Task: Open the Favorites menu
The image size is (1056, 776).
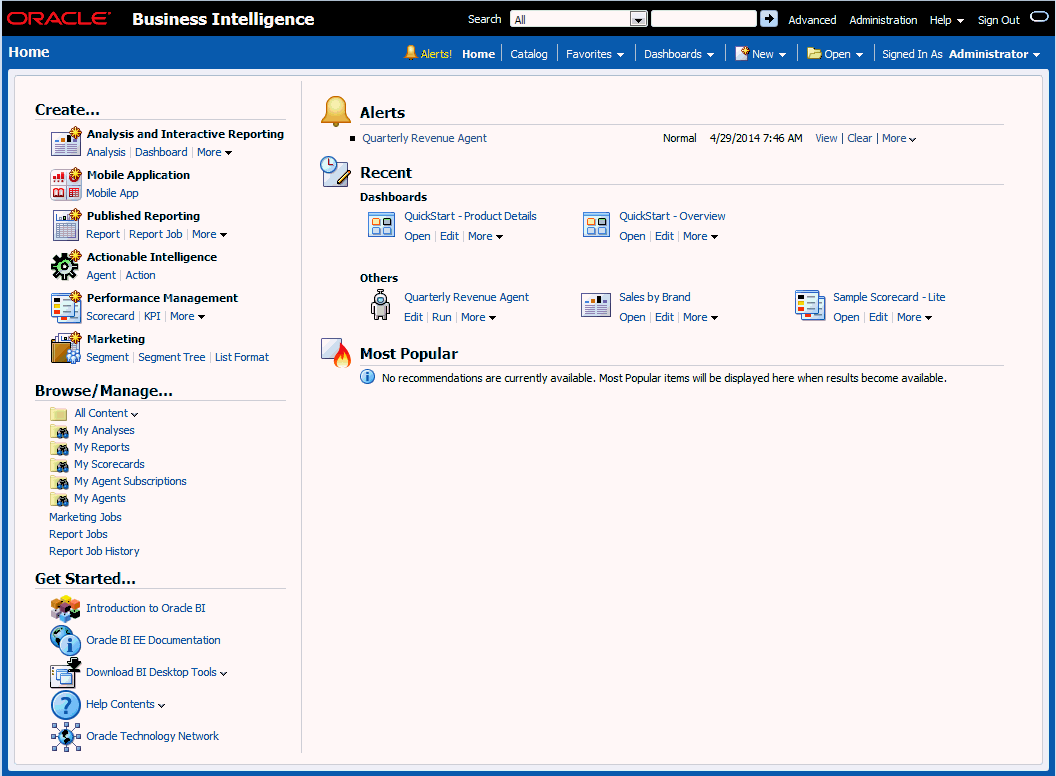Action: (x=595, y=54)
